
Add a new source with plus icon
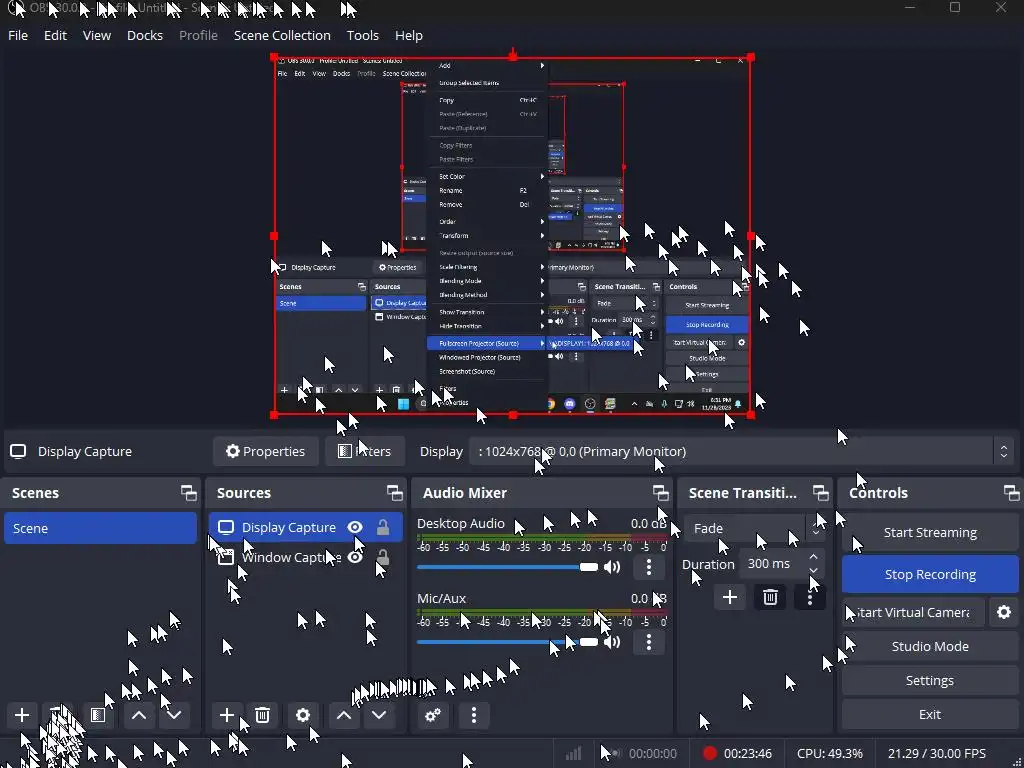(x=227, y=715)
